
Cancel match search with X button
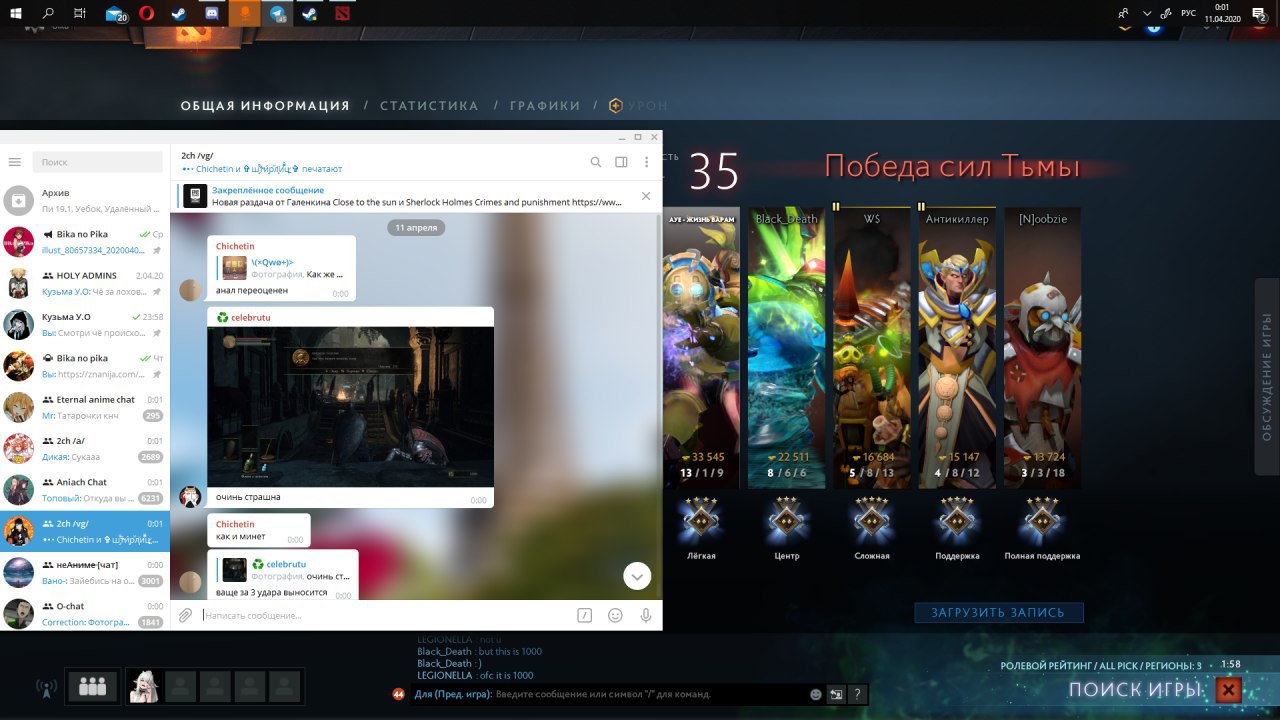coord(1229,690)
